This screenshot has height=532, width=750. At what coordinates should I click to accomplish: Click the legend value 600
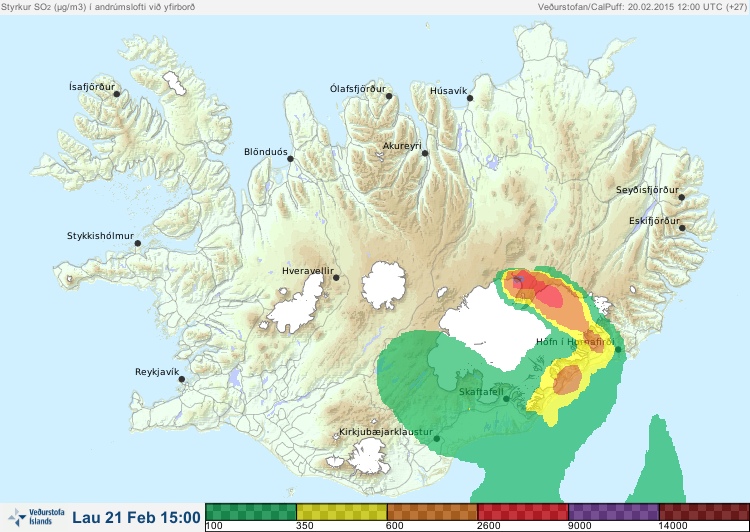[x=395, y=526]
